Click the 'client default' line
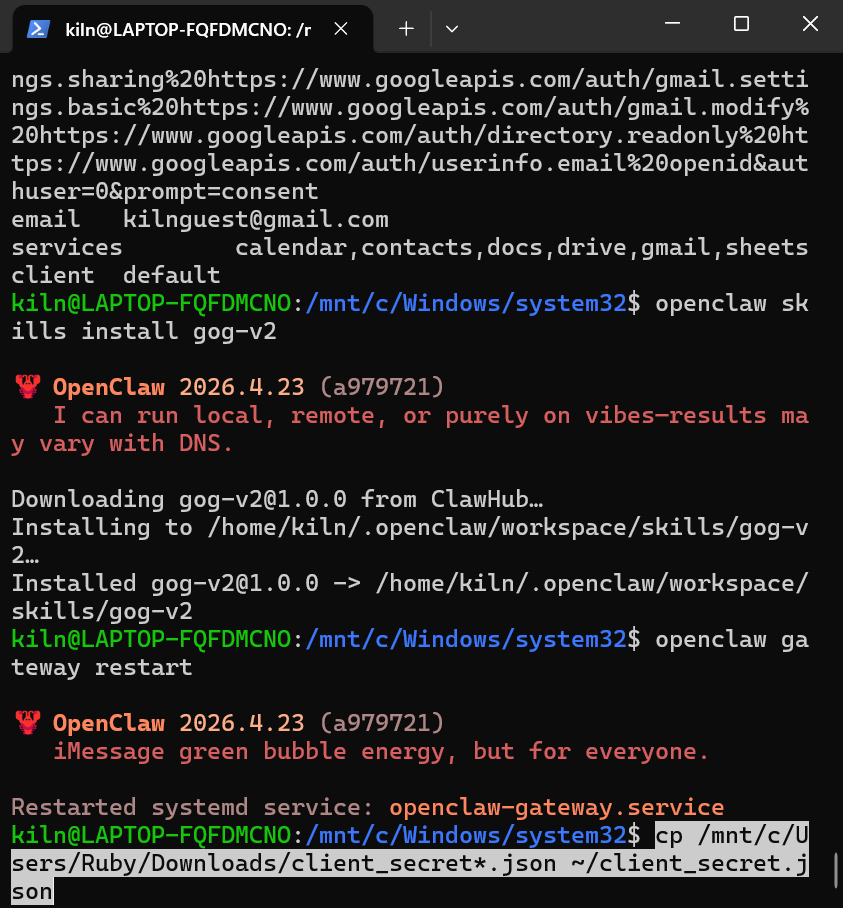843x908 pixels. point(116,275)
